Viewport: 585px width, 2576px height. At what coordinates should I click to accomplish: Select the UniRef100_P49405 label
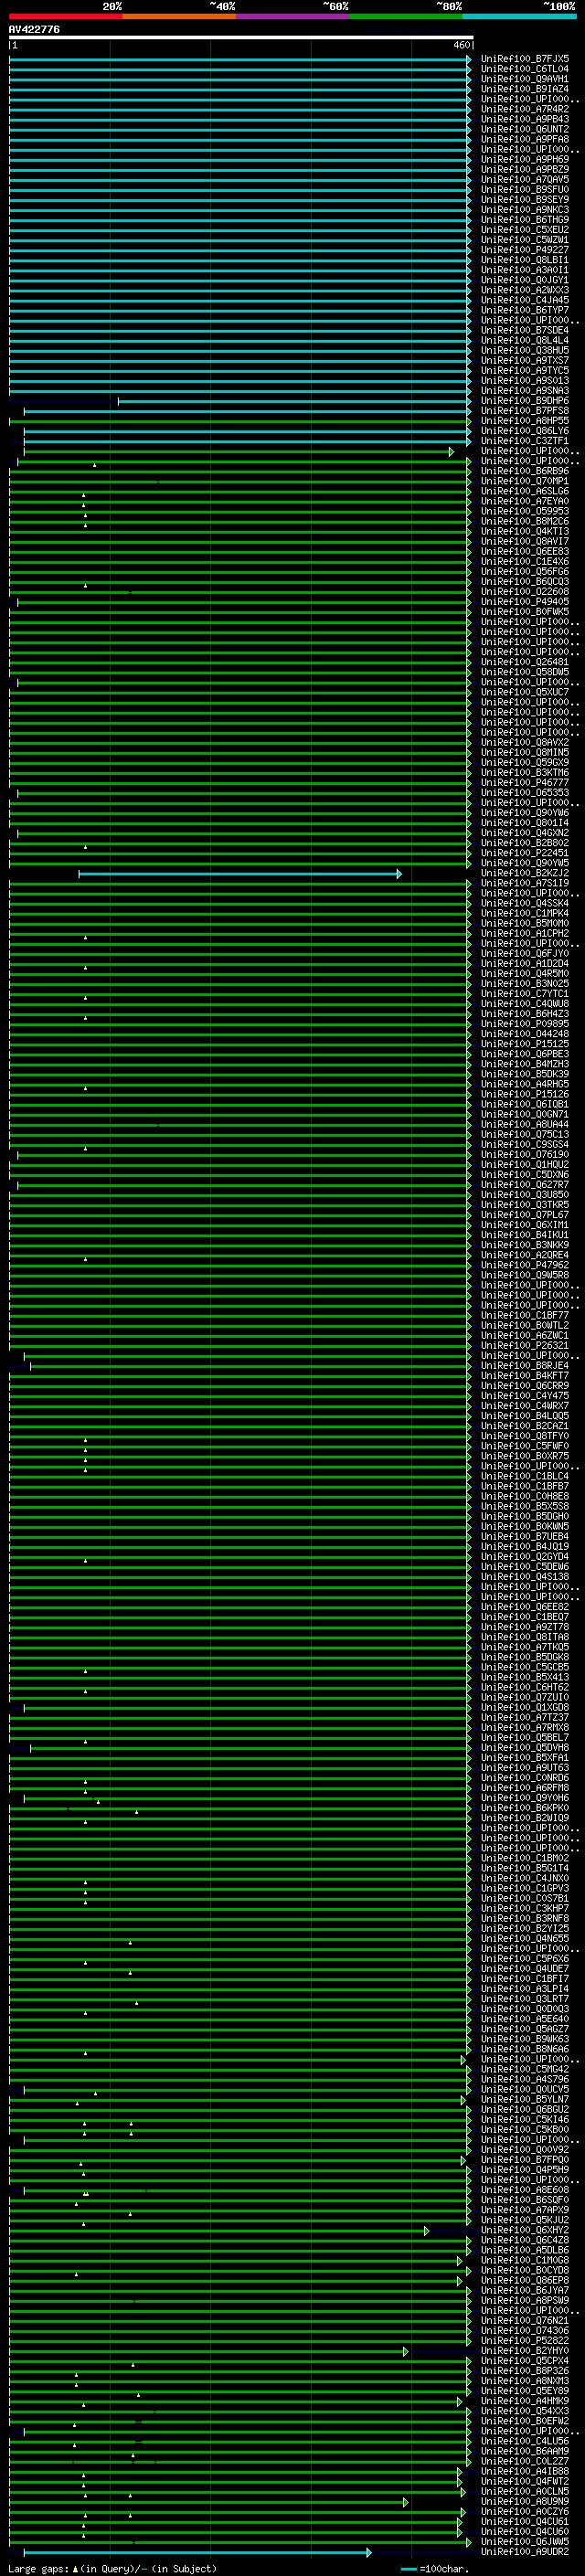click(524, 602)
